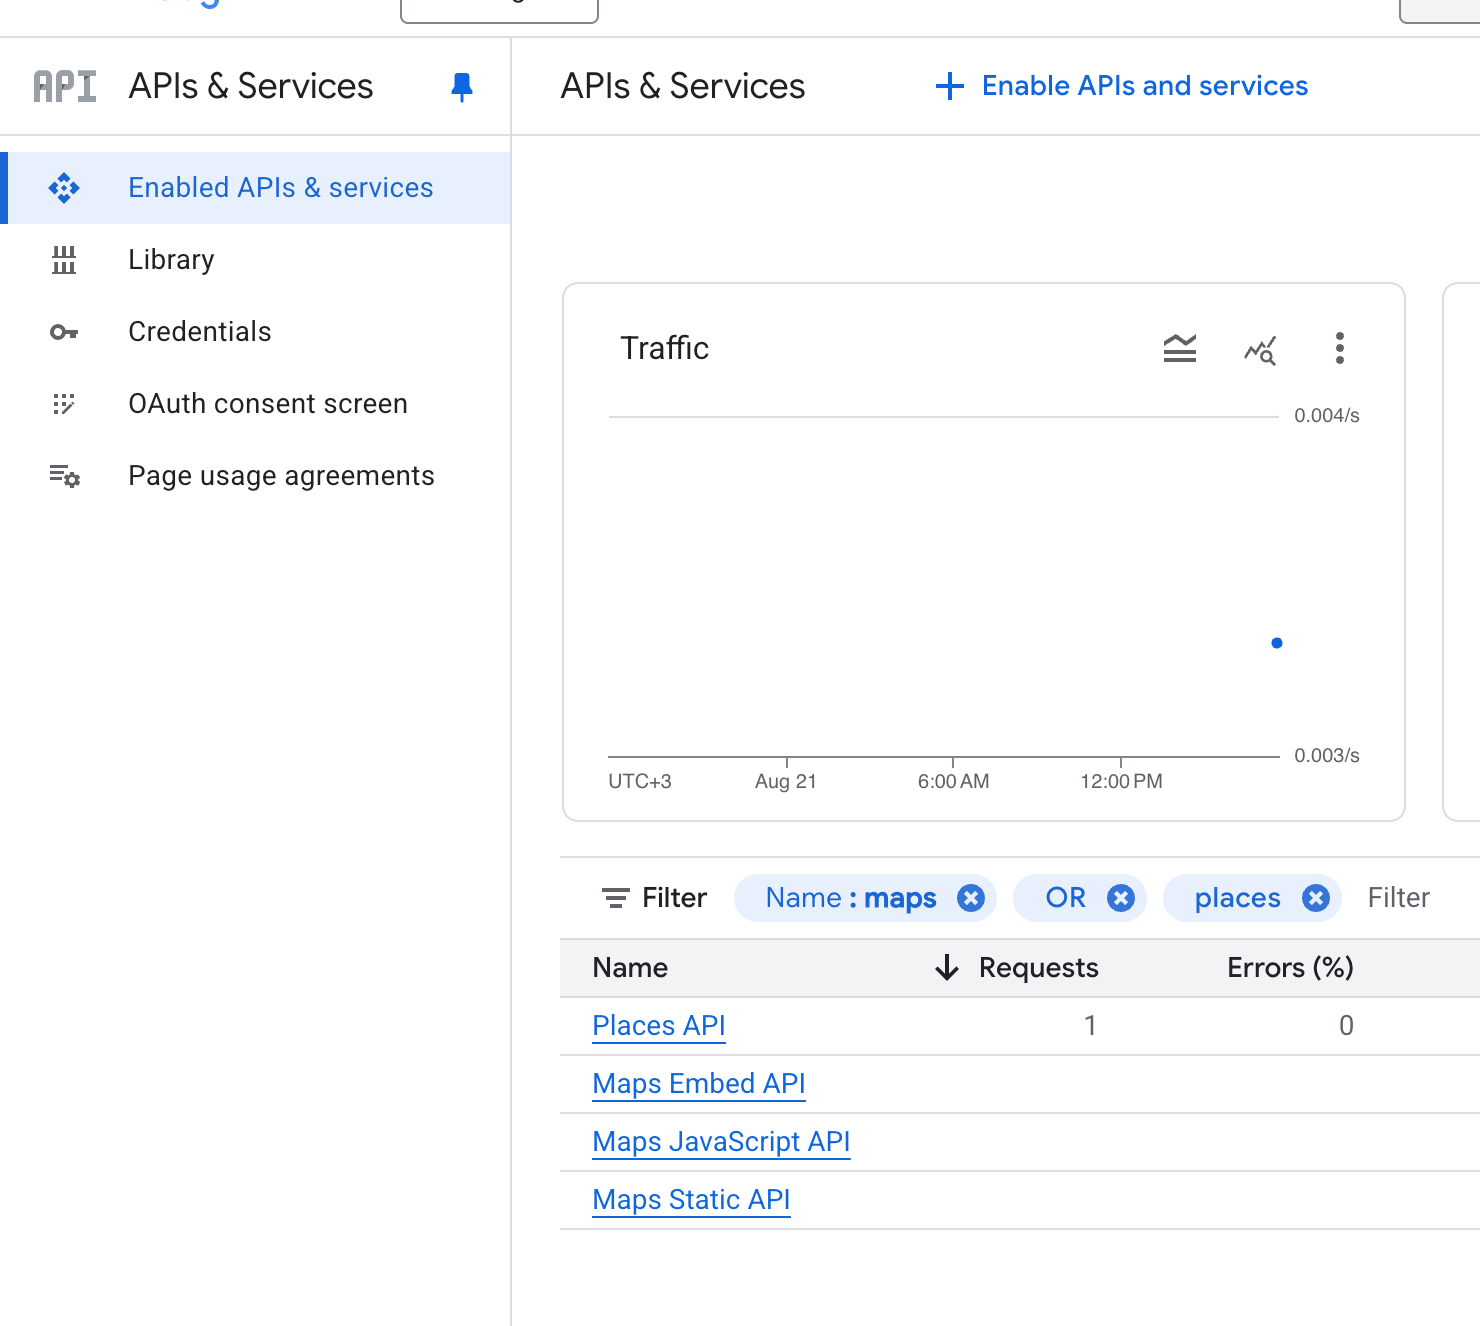The height and width of the screenshot is (1326, 1480).
Task: Click the Requests sort arrow icon
Action: coord(946,967)
